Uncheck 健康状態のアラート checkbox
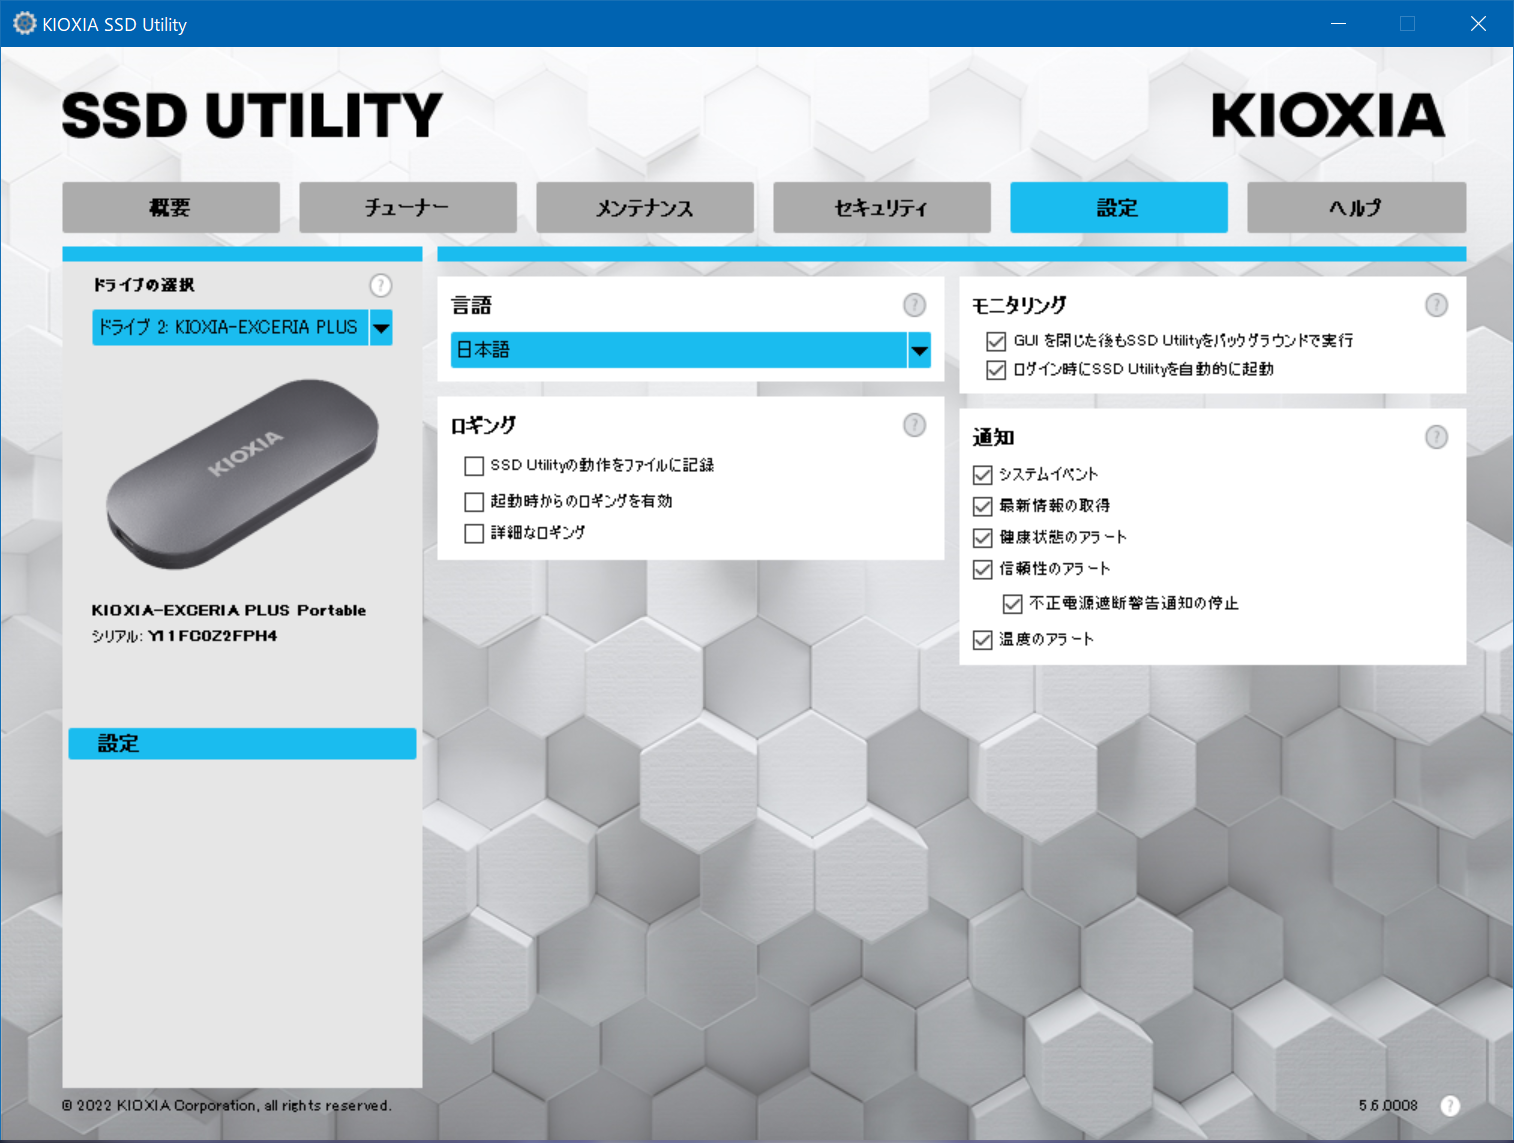 tap(983, 538)
